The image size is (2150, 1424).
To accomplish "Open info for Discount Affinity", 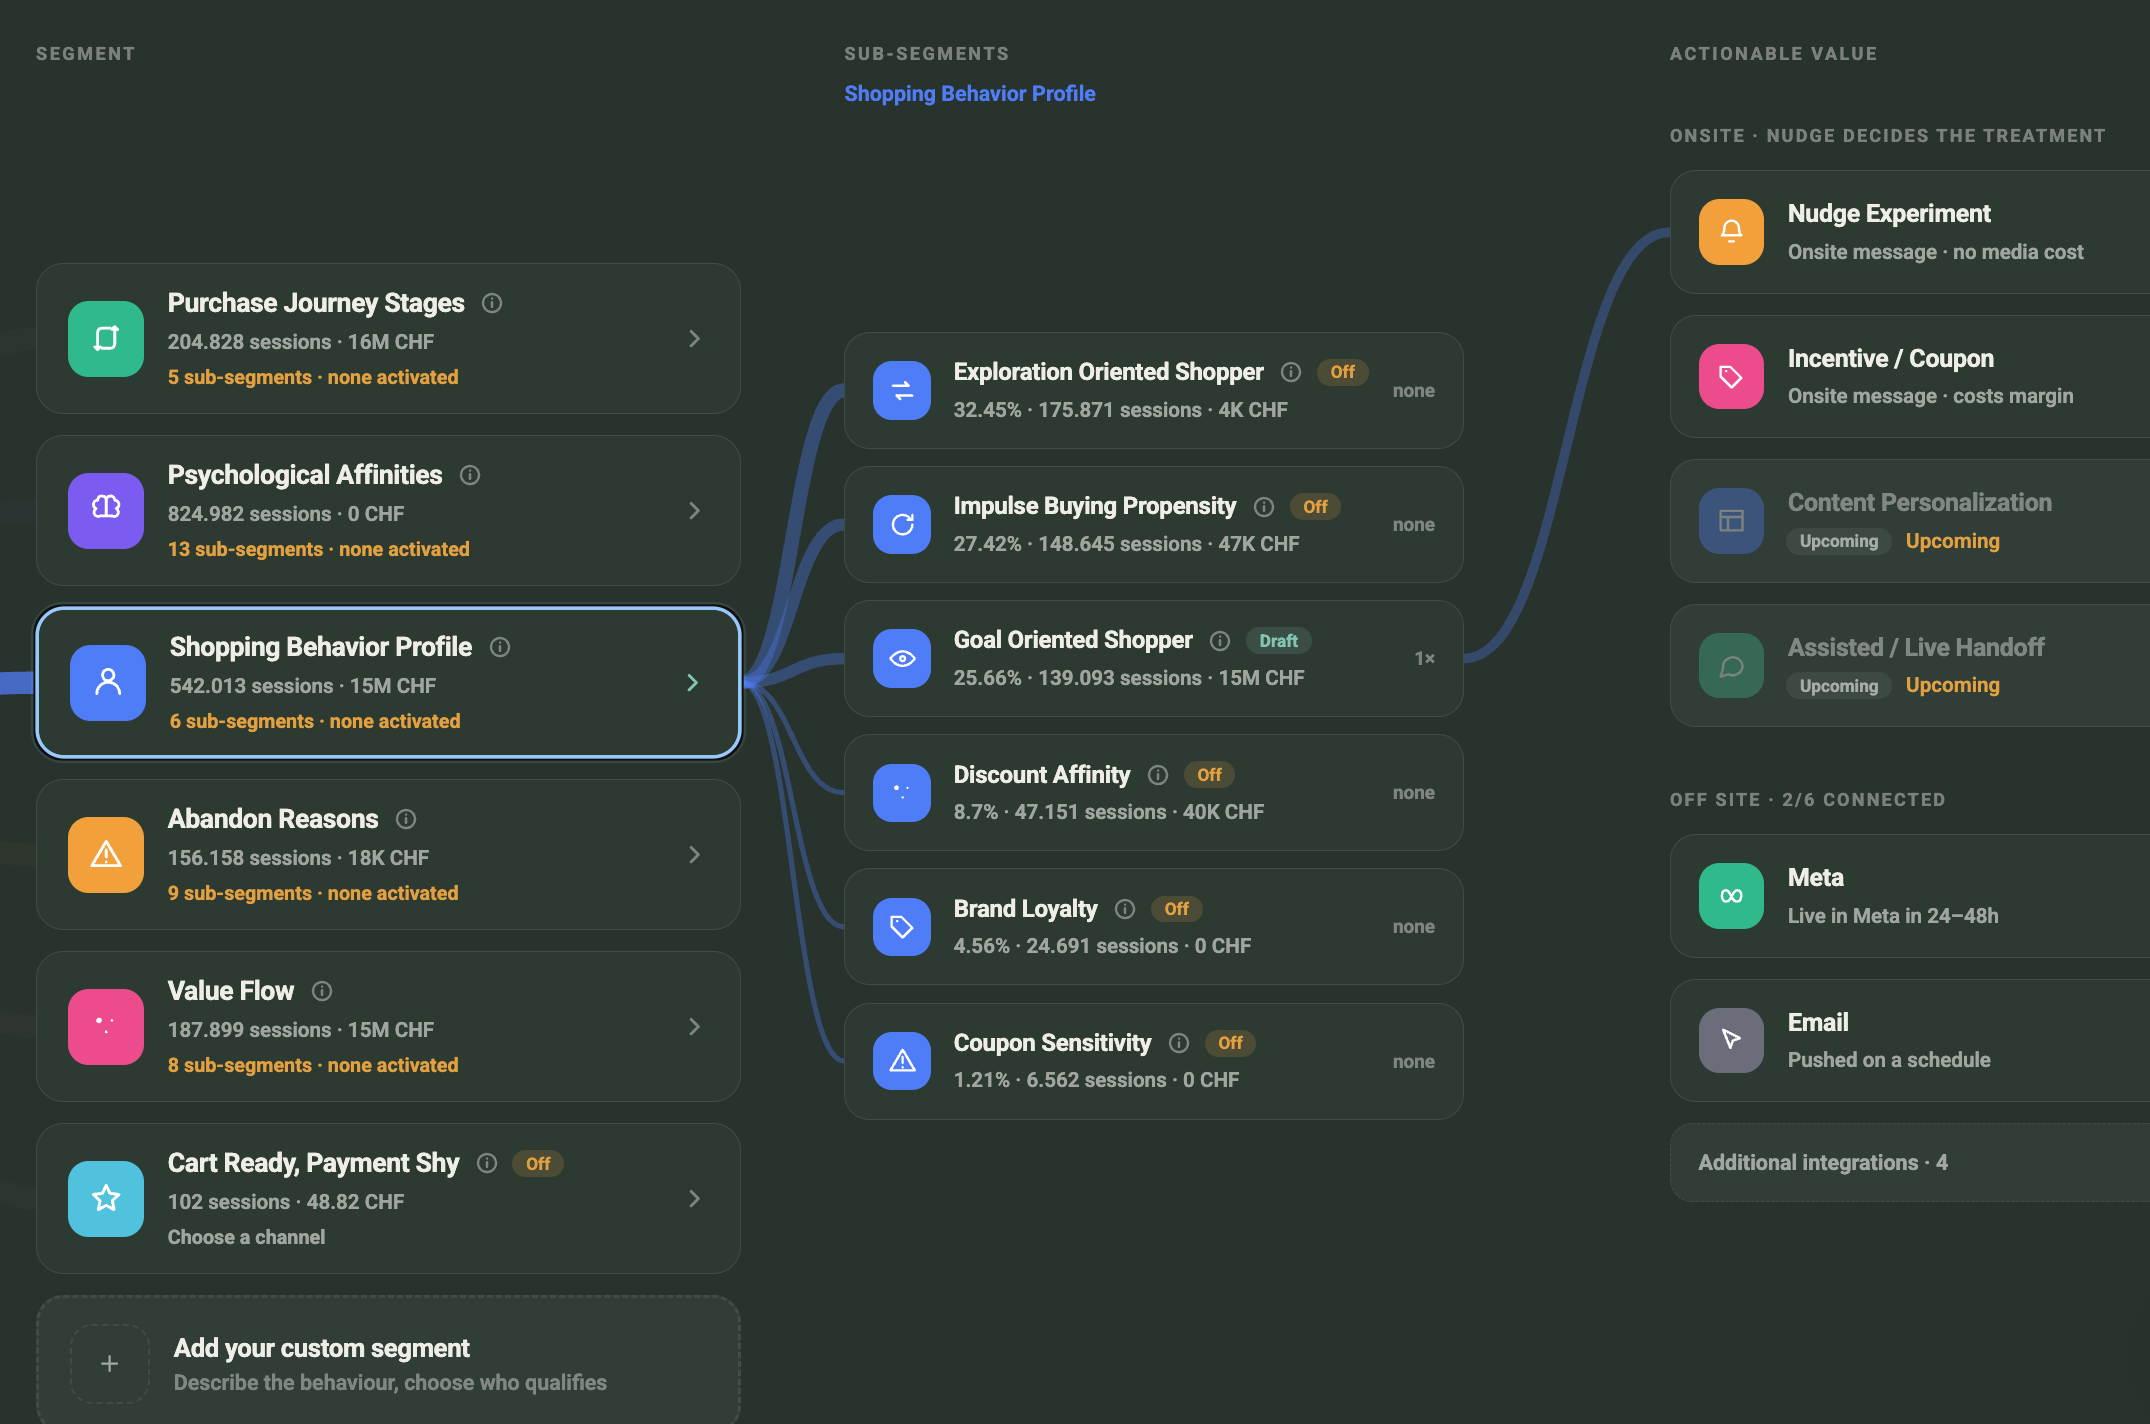I will (x=1158, y=775).
